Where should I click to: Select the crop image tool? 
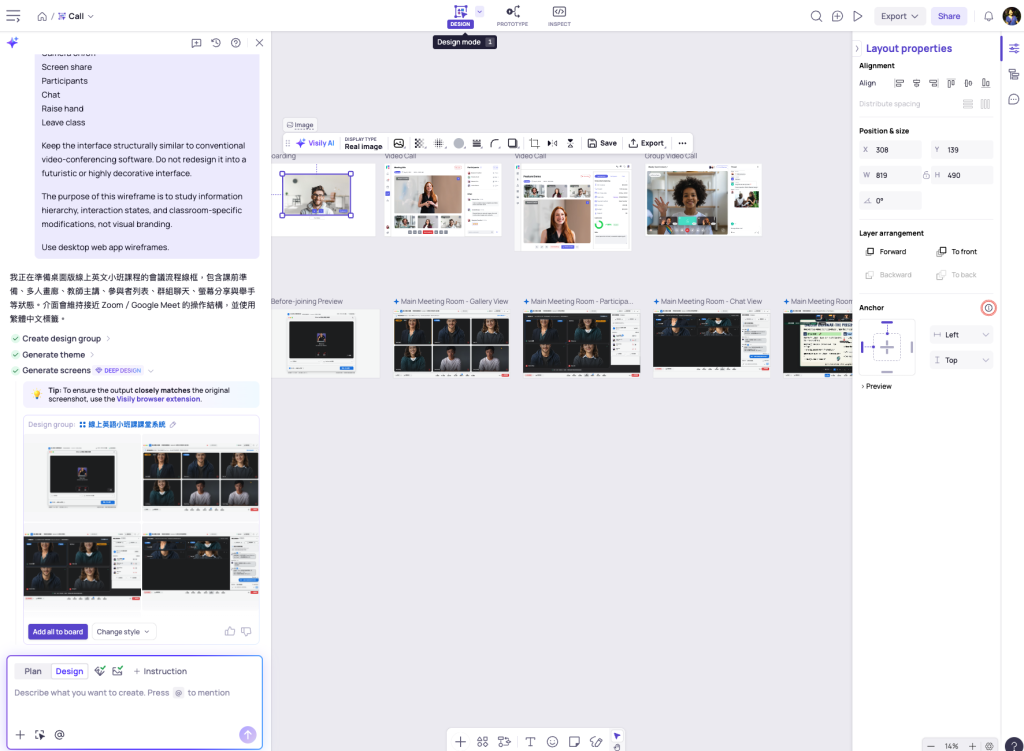coord(534,143)
